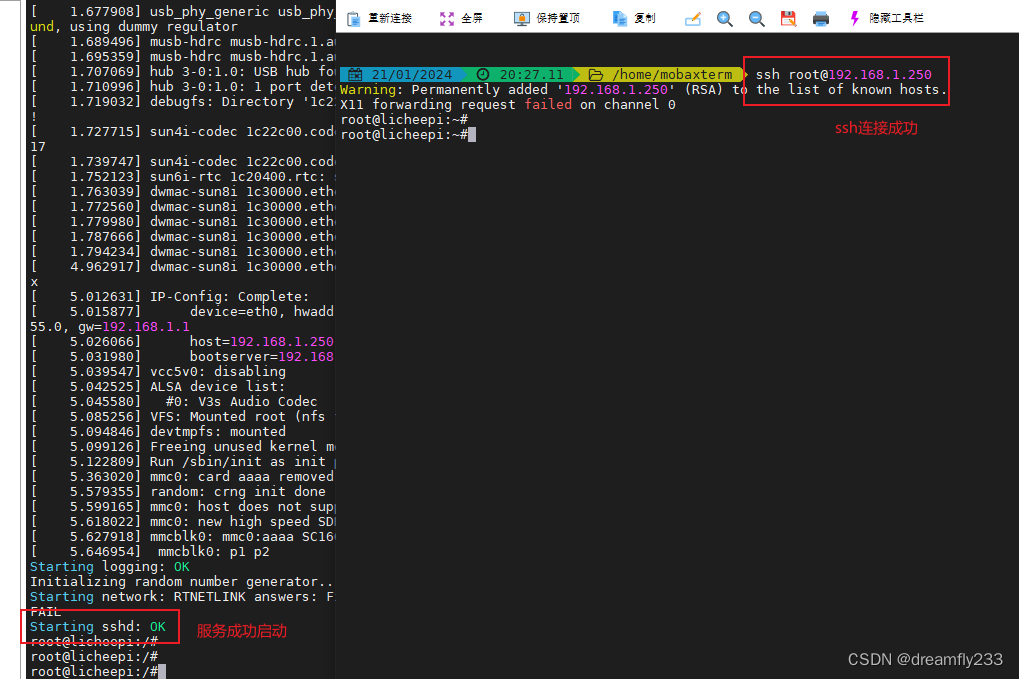The height and width of the screenshot is (679, 1019).
Task: Zoom out using the magnifier minus icon
Action: [756, 17]
